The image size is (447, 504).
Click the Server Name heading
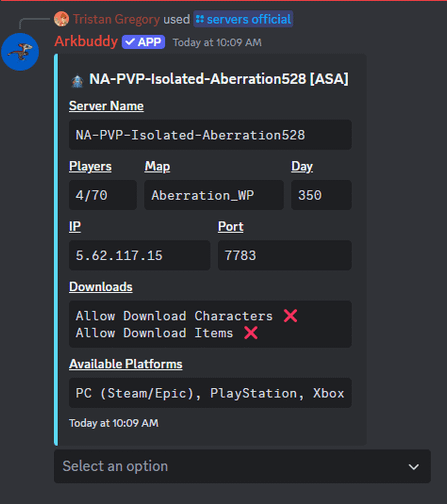(106, 106)
